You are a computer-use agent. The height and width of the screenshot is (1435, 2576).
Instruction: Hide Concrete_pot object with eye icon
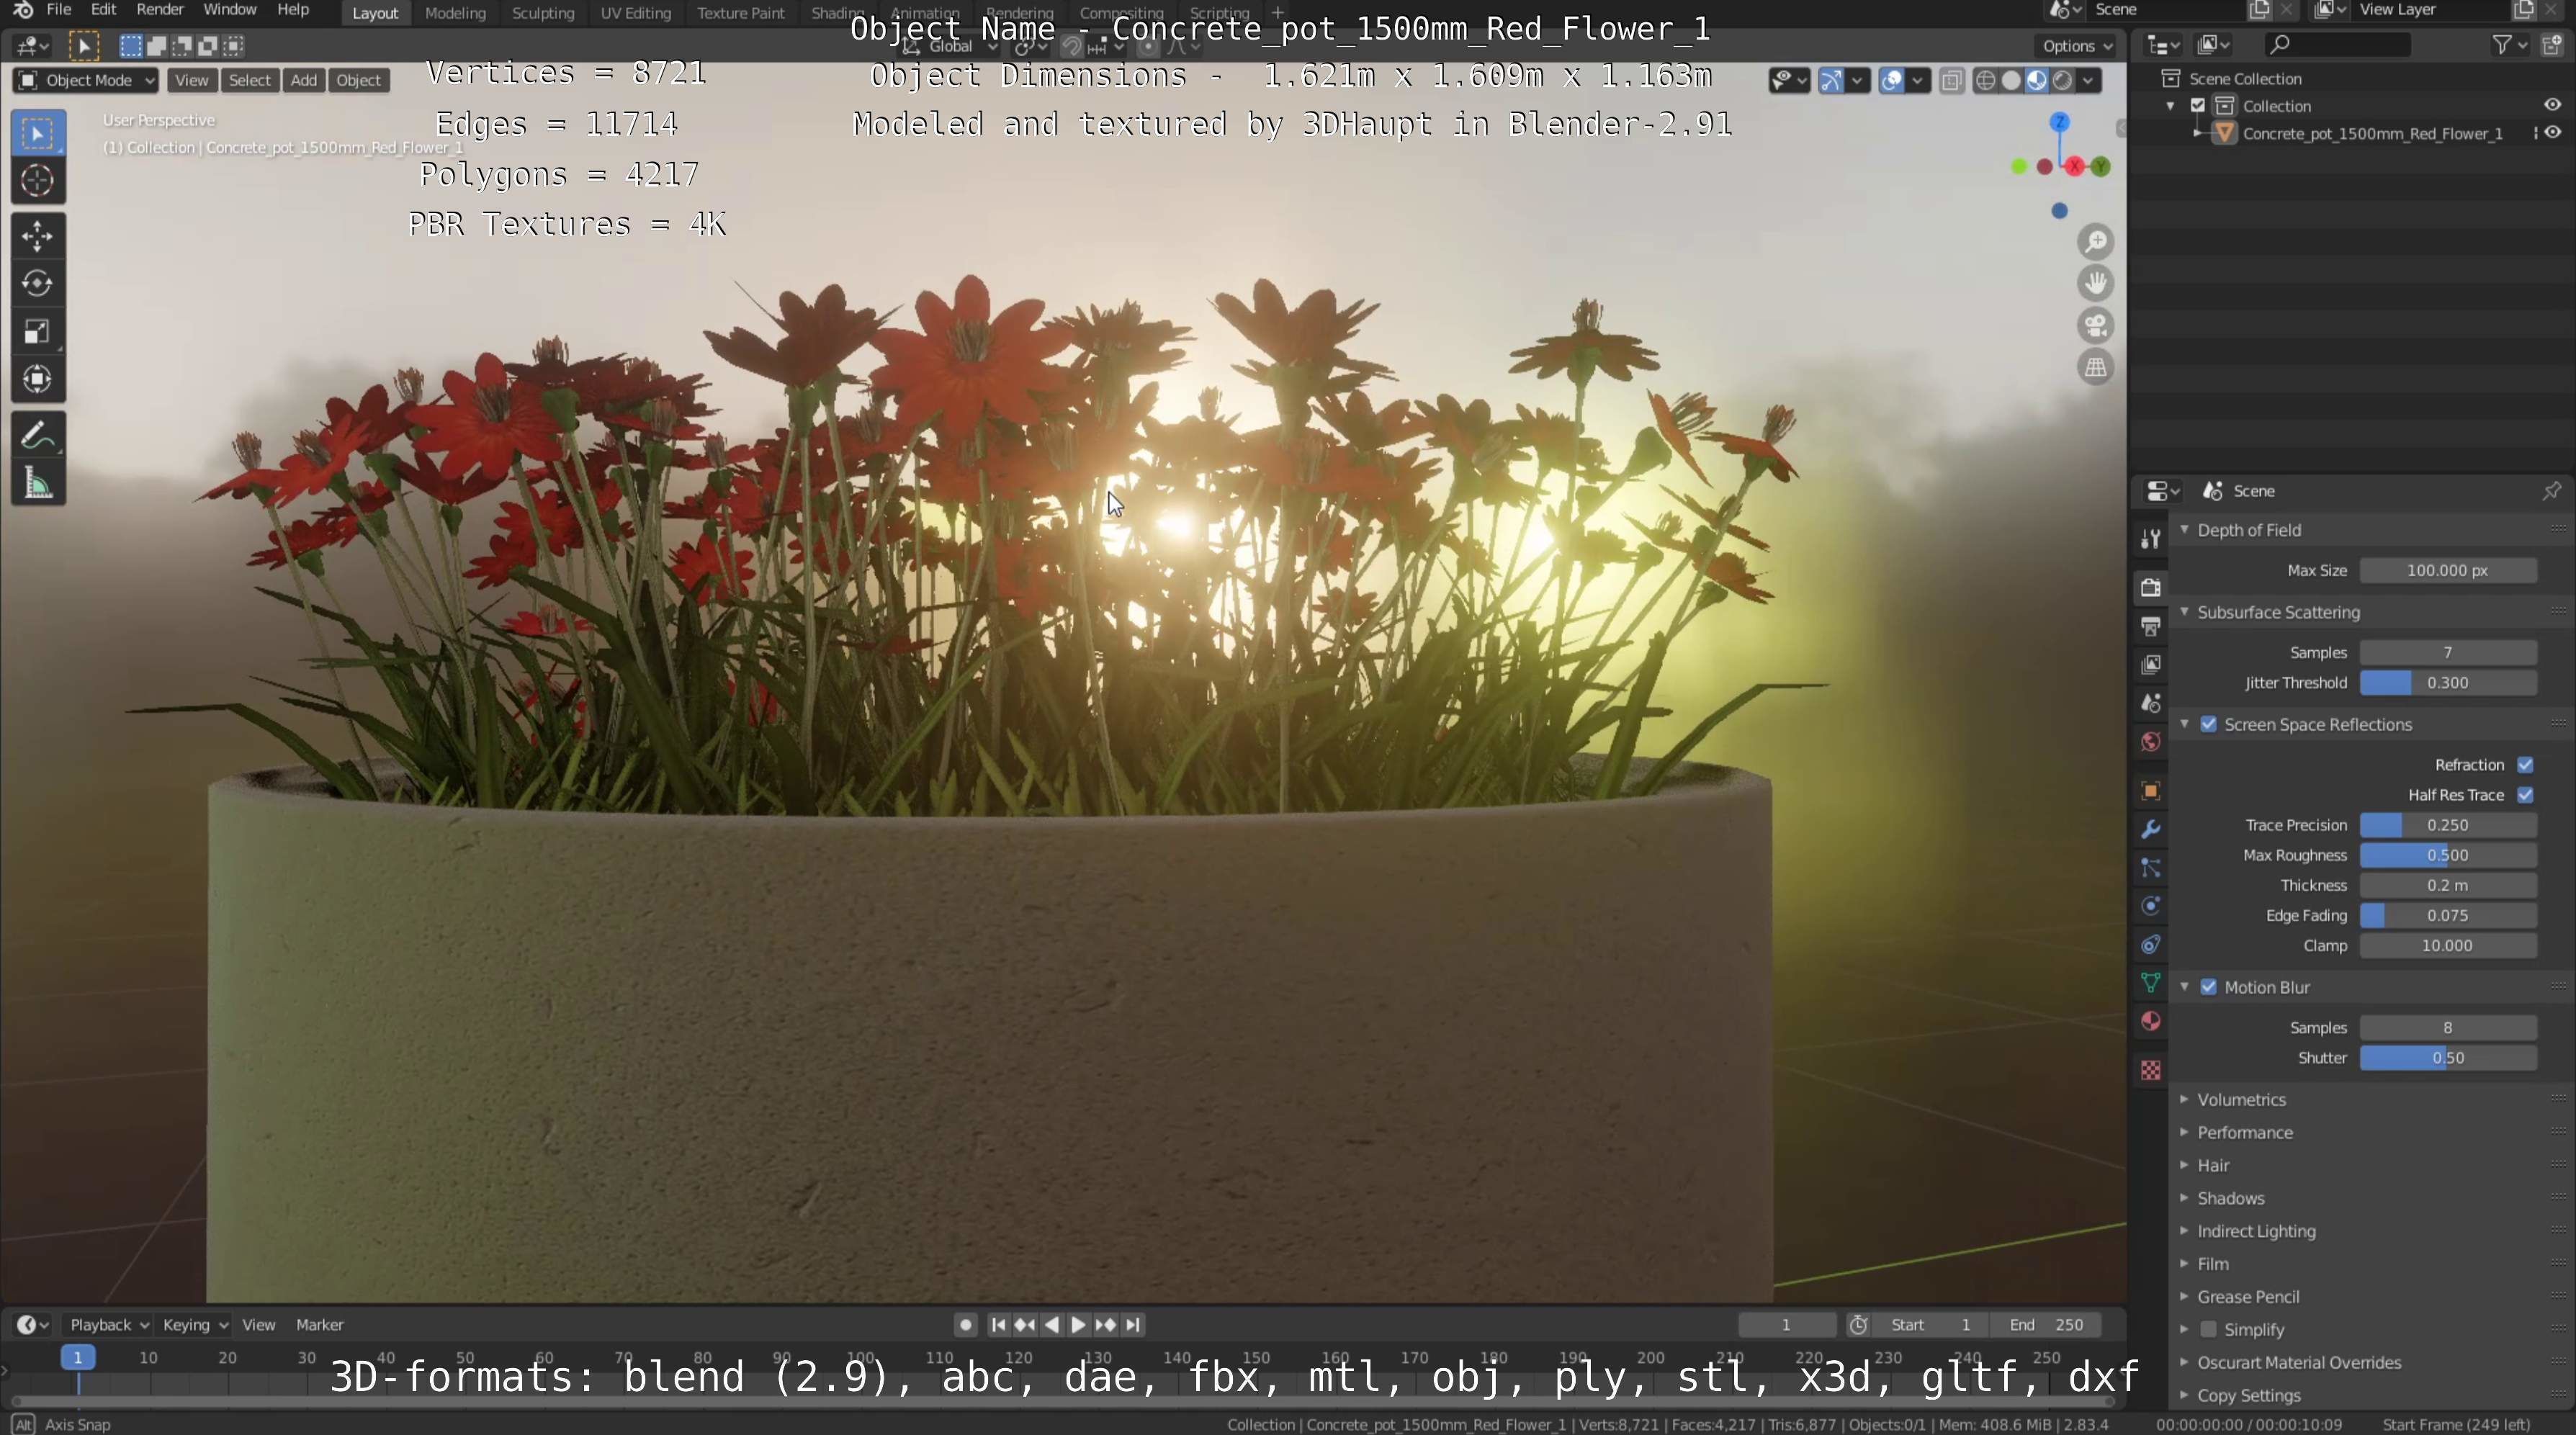[x=2553, y=133]
